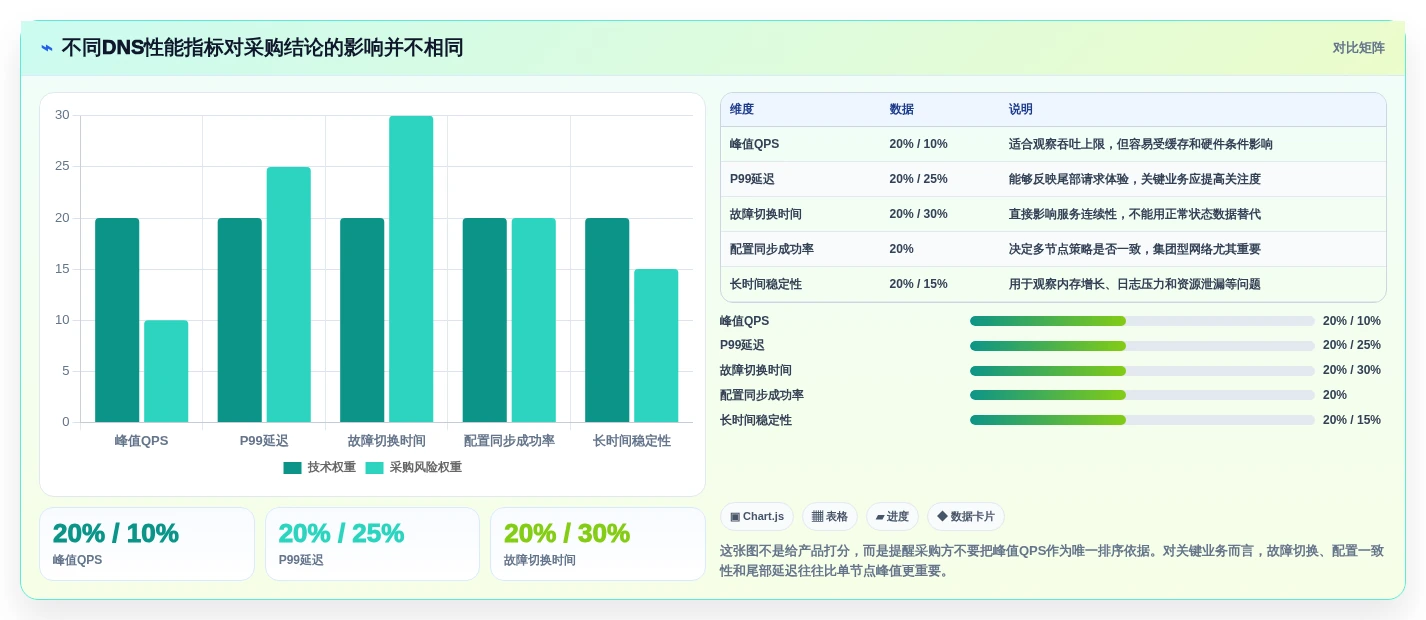Image resolution: width=1426 pixels, height=620 pixels.
Task: Click the 20% / 10% table cell
Action: pyautogui.click(x=918, y=144)
